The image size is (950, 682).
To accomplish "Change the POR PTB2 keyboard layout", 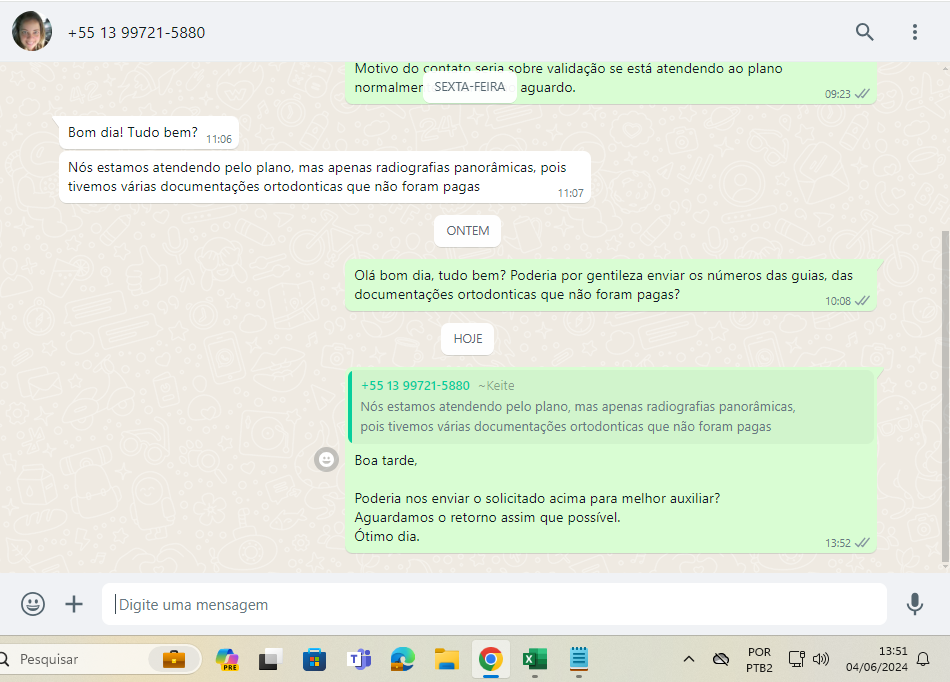I will 759,660.
